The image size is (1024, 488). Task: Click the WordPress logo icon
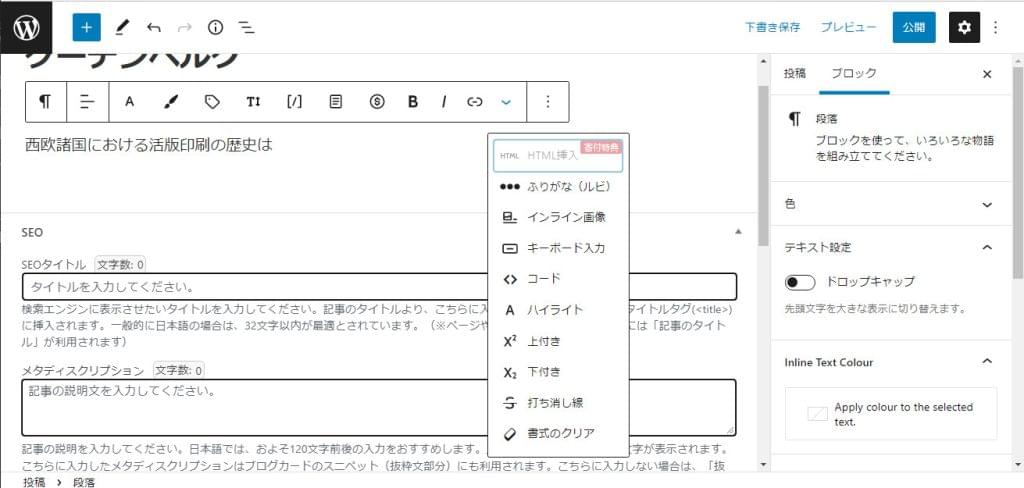pyautogui.click(x=27, y=27)
